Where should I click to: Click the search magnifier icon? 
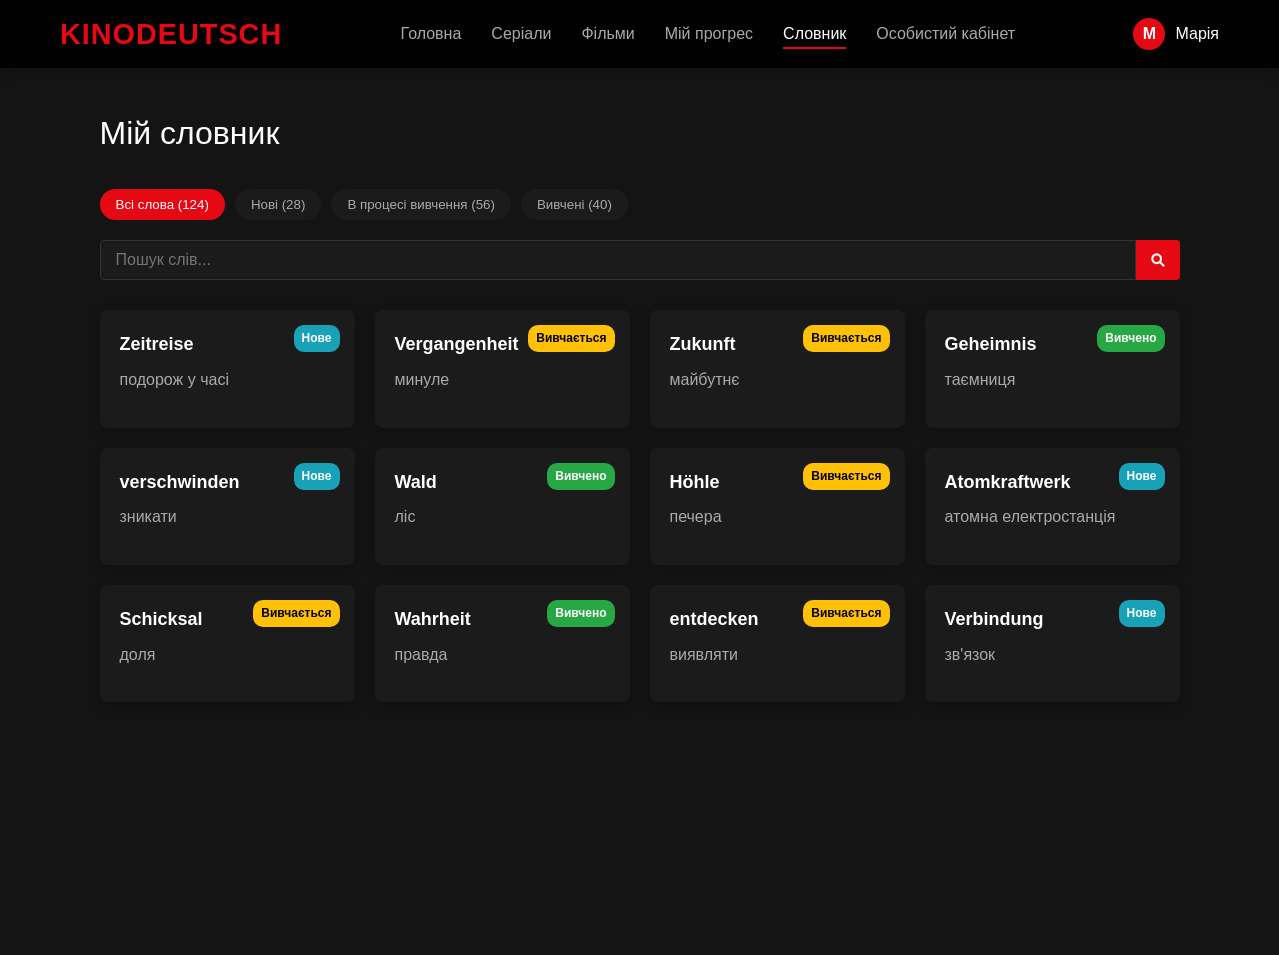click(x=1156, y=260)
